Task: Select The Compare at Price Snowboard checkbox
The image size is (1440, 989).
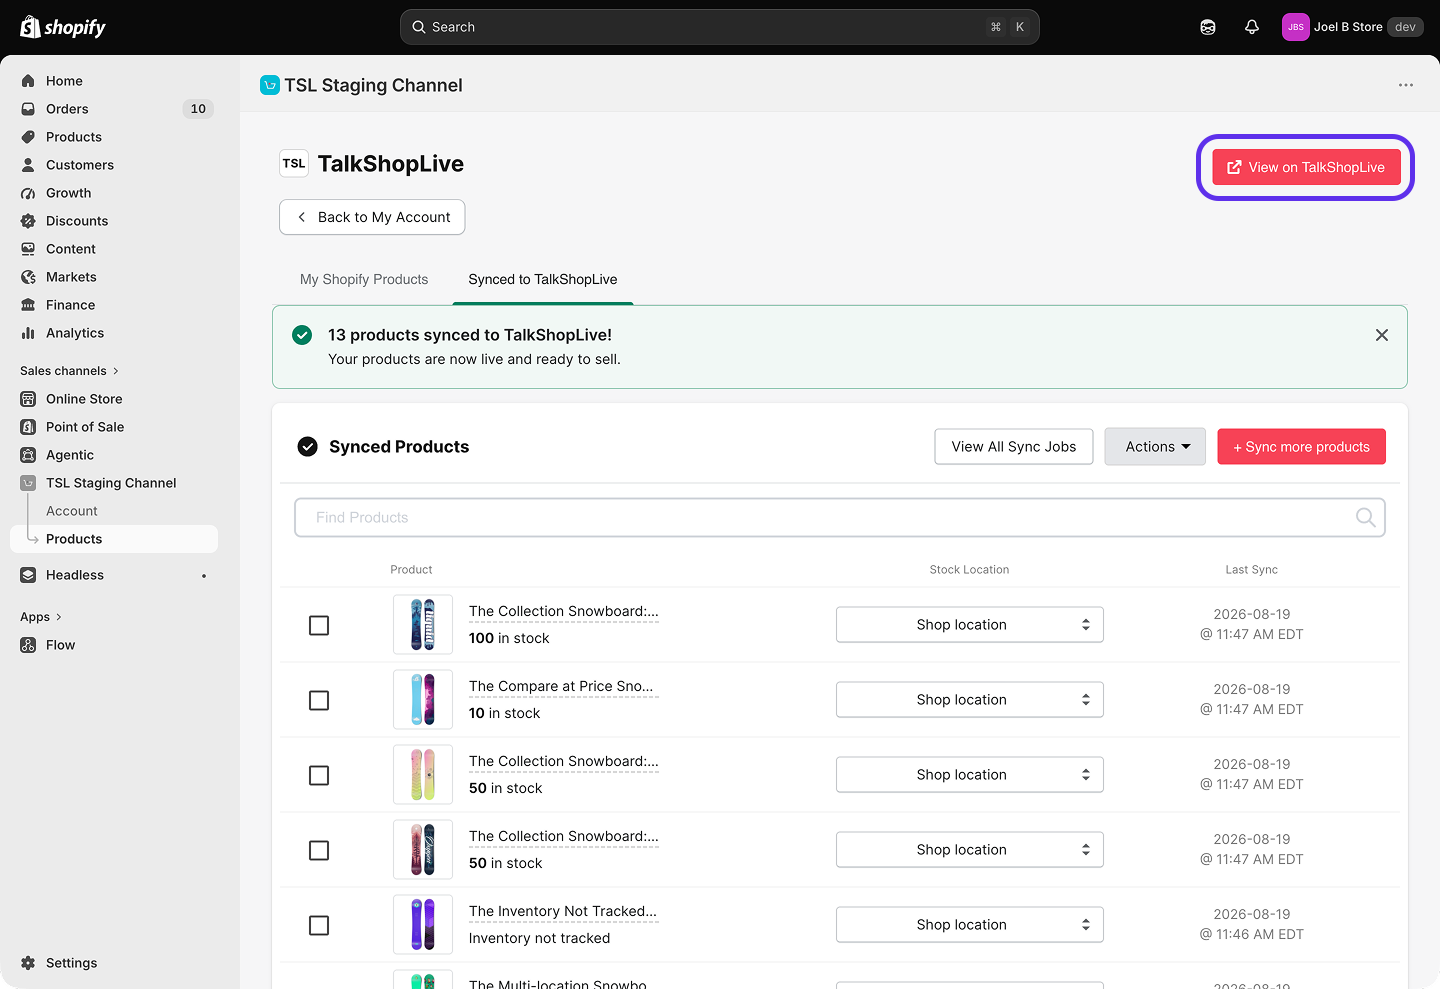Action: pyautogui.click(x=319, y=700)
